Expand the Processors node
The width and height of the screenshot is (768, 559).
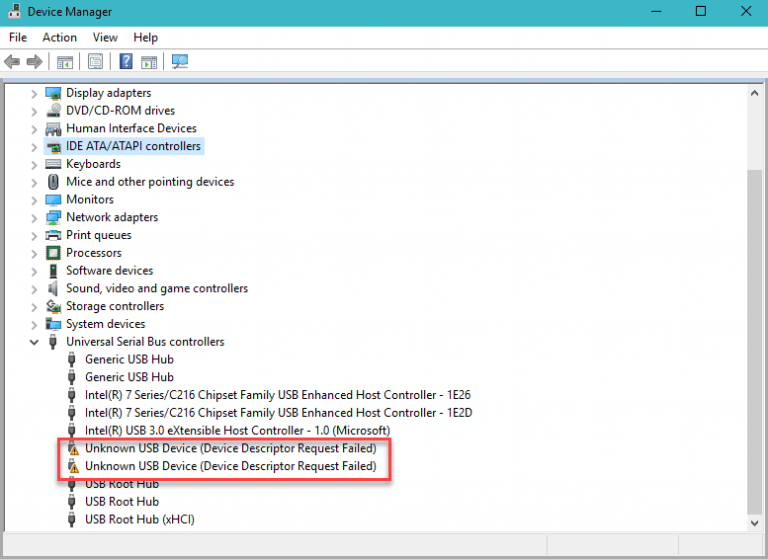[x=34, y=253]
